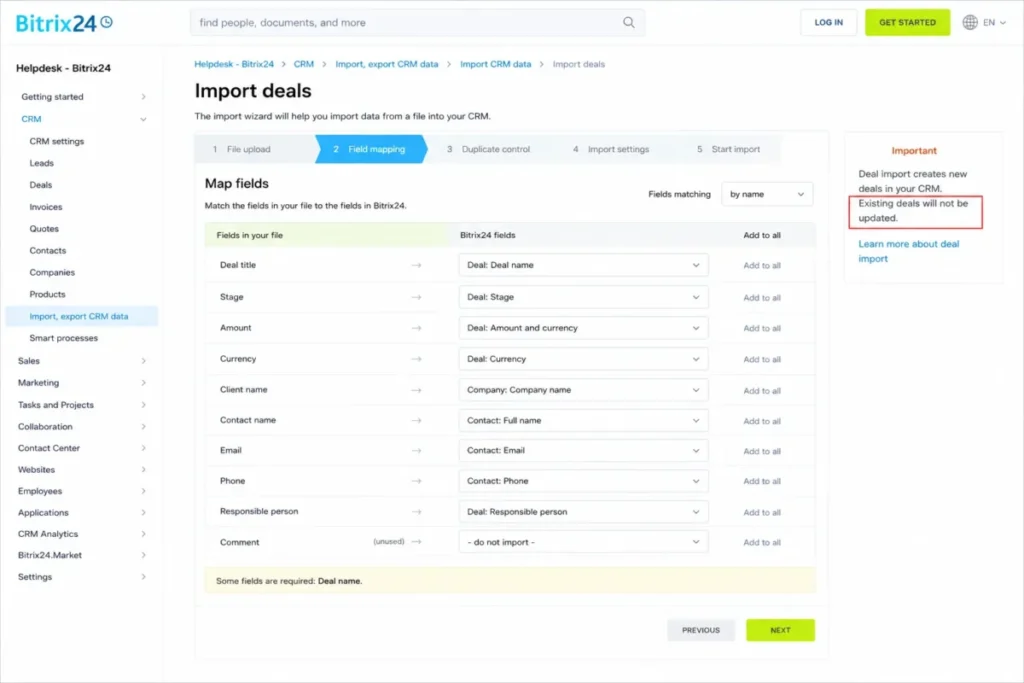Go to step 3 Duplicate control
The height and width of the screenshot is (683, 1024).
coord(488,149)
